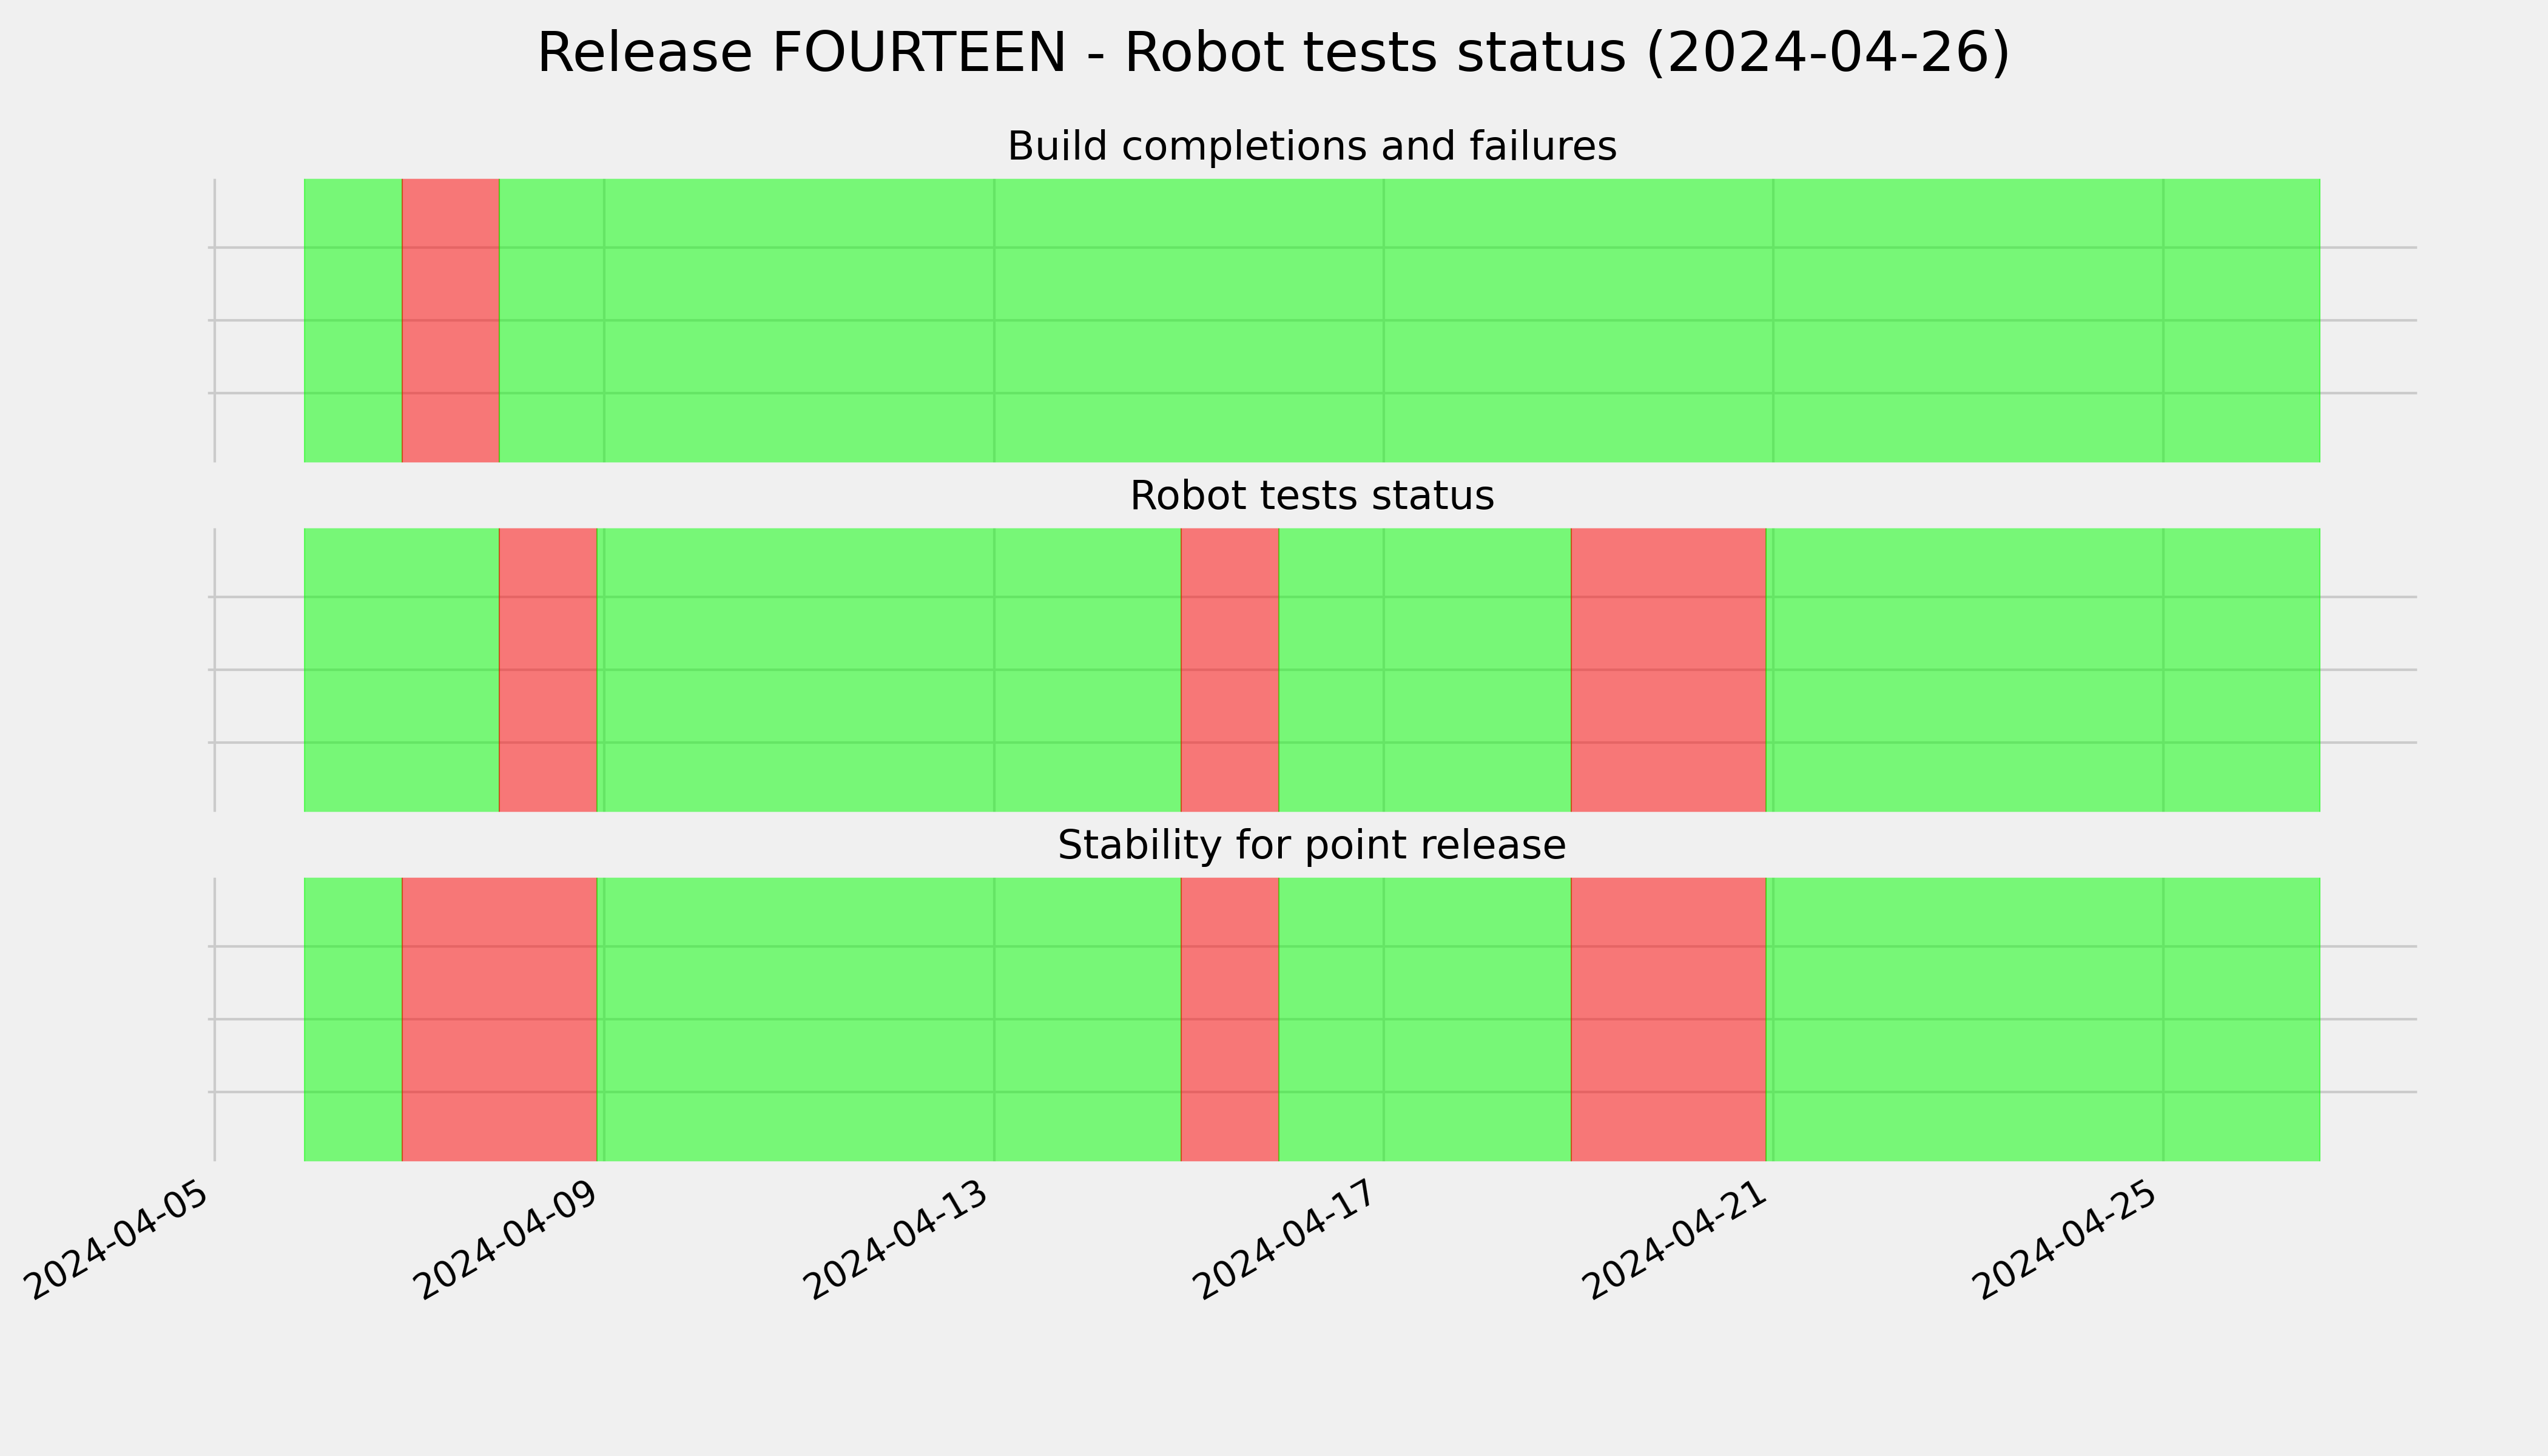This screenshot has width=2548, height=1456.
Task: Click the last green segment in Stability chart
Action: [x=2043, y=1019]
